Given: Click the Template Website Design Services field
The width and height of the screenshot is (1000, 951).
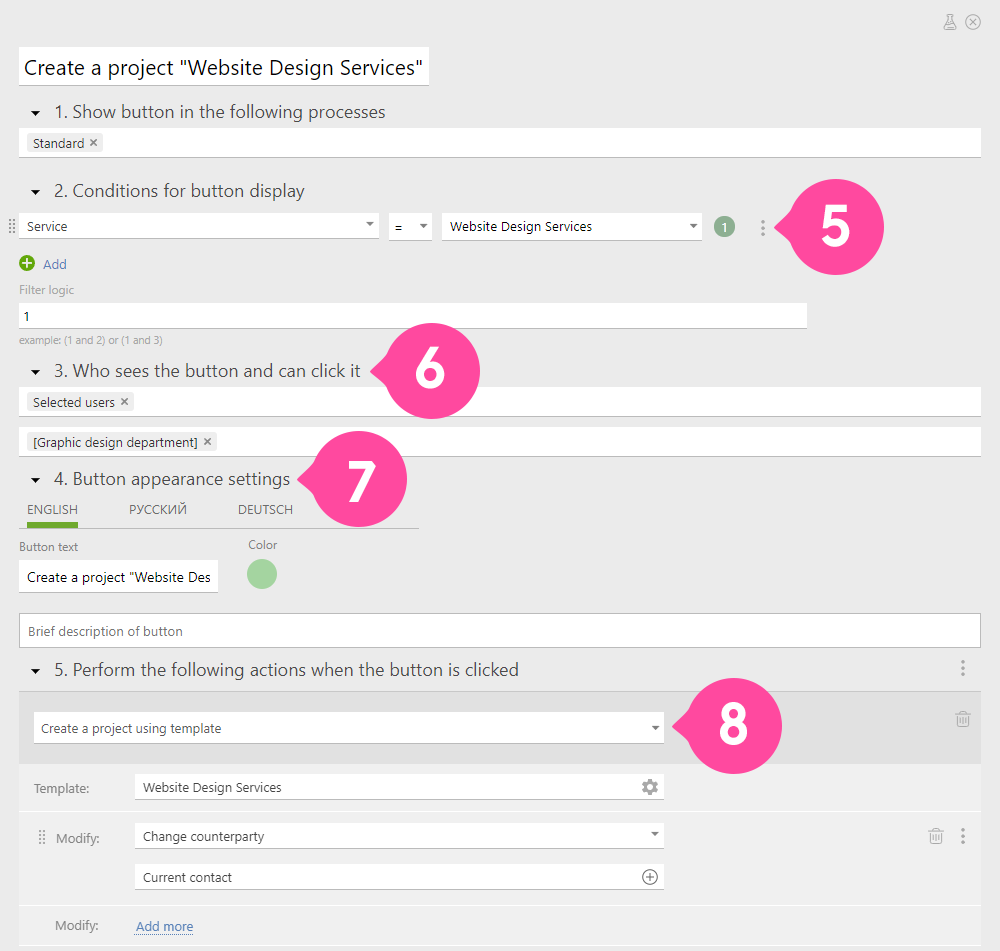Looking at the screenshot, I should pyautogui.click(x=399, y=787).
